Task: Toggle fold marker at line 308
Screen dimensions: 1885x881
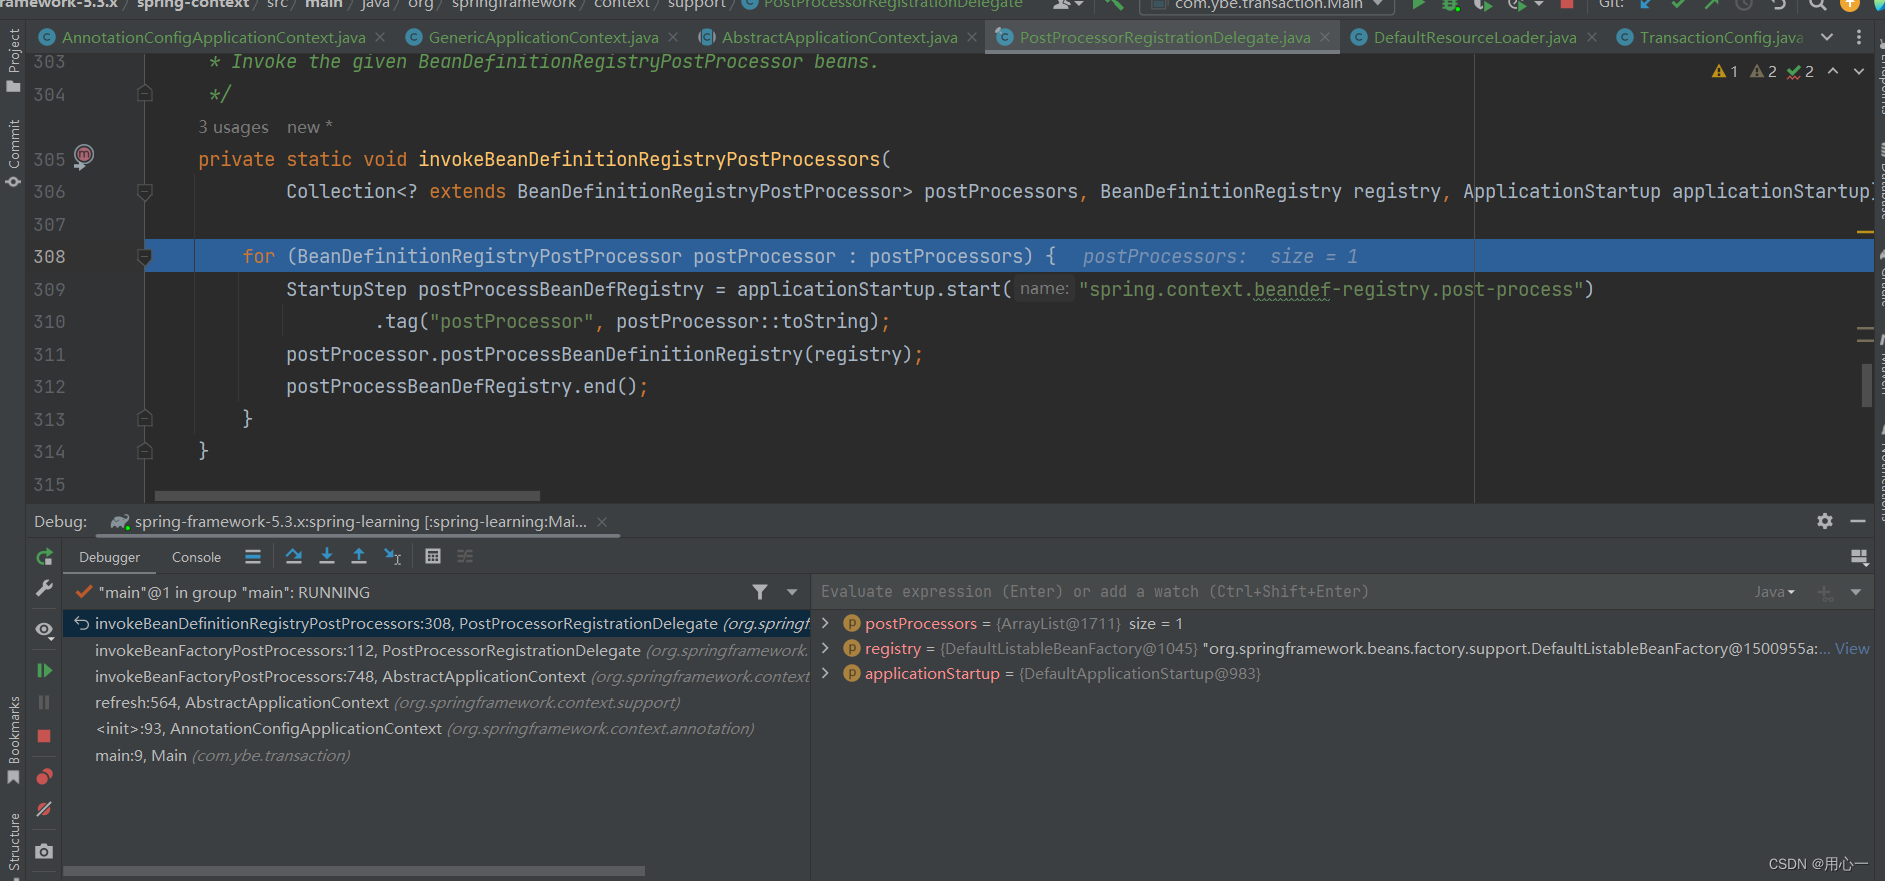Action: click(x=145, y=257)
